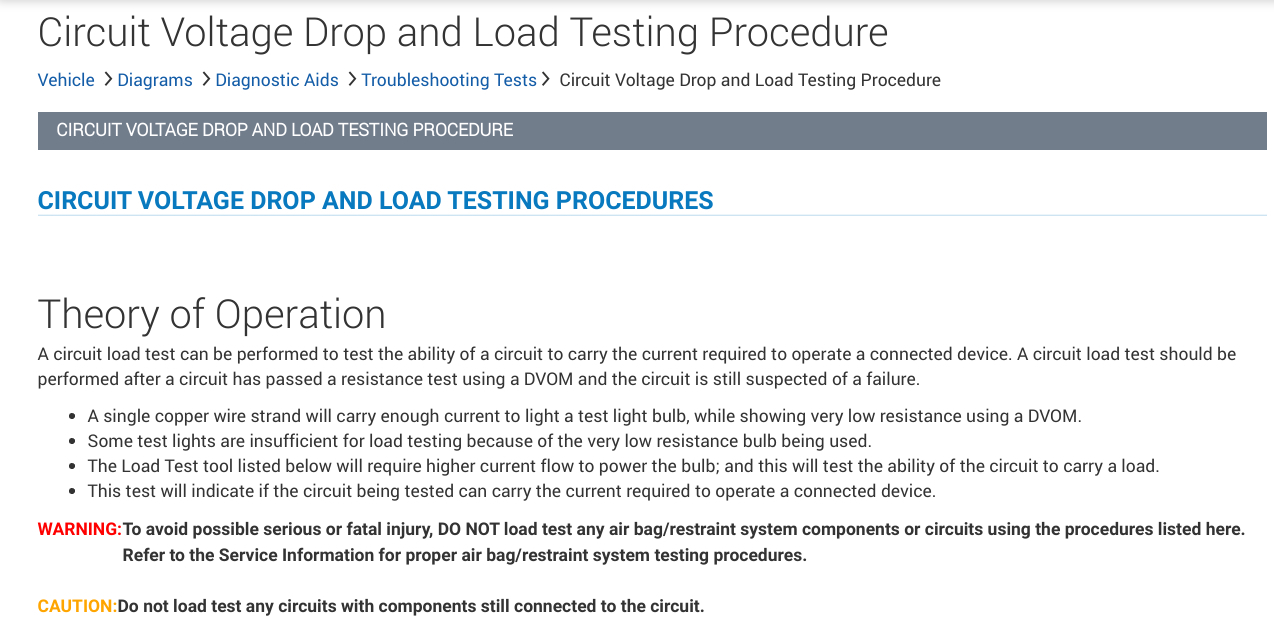Go to the Diagrams breadcrumb link

click(155, 80)
